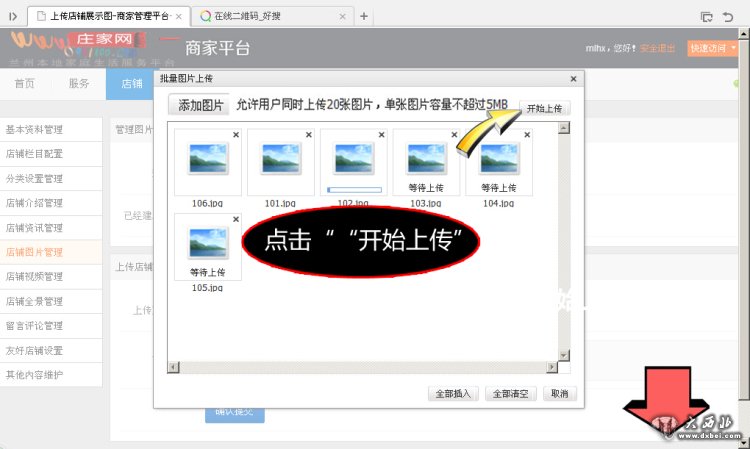Click the 102.jpg upload progress bar
Viewport: 750px width, 449px height.
point(354,188)
